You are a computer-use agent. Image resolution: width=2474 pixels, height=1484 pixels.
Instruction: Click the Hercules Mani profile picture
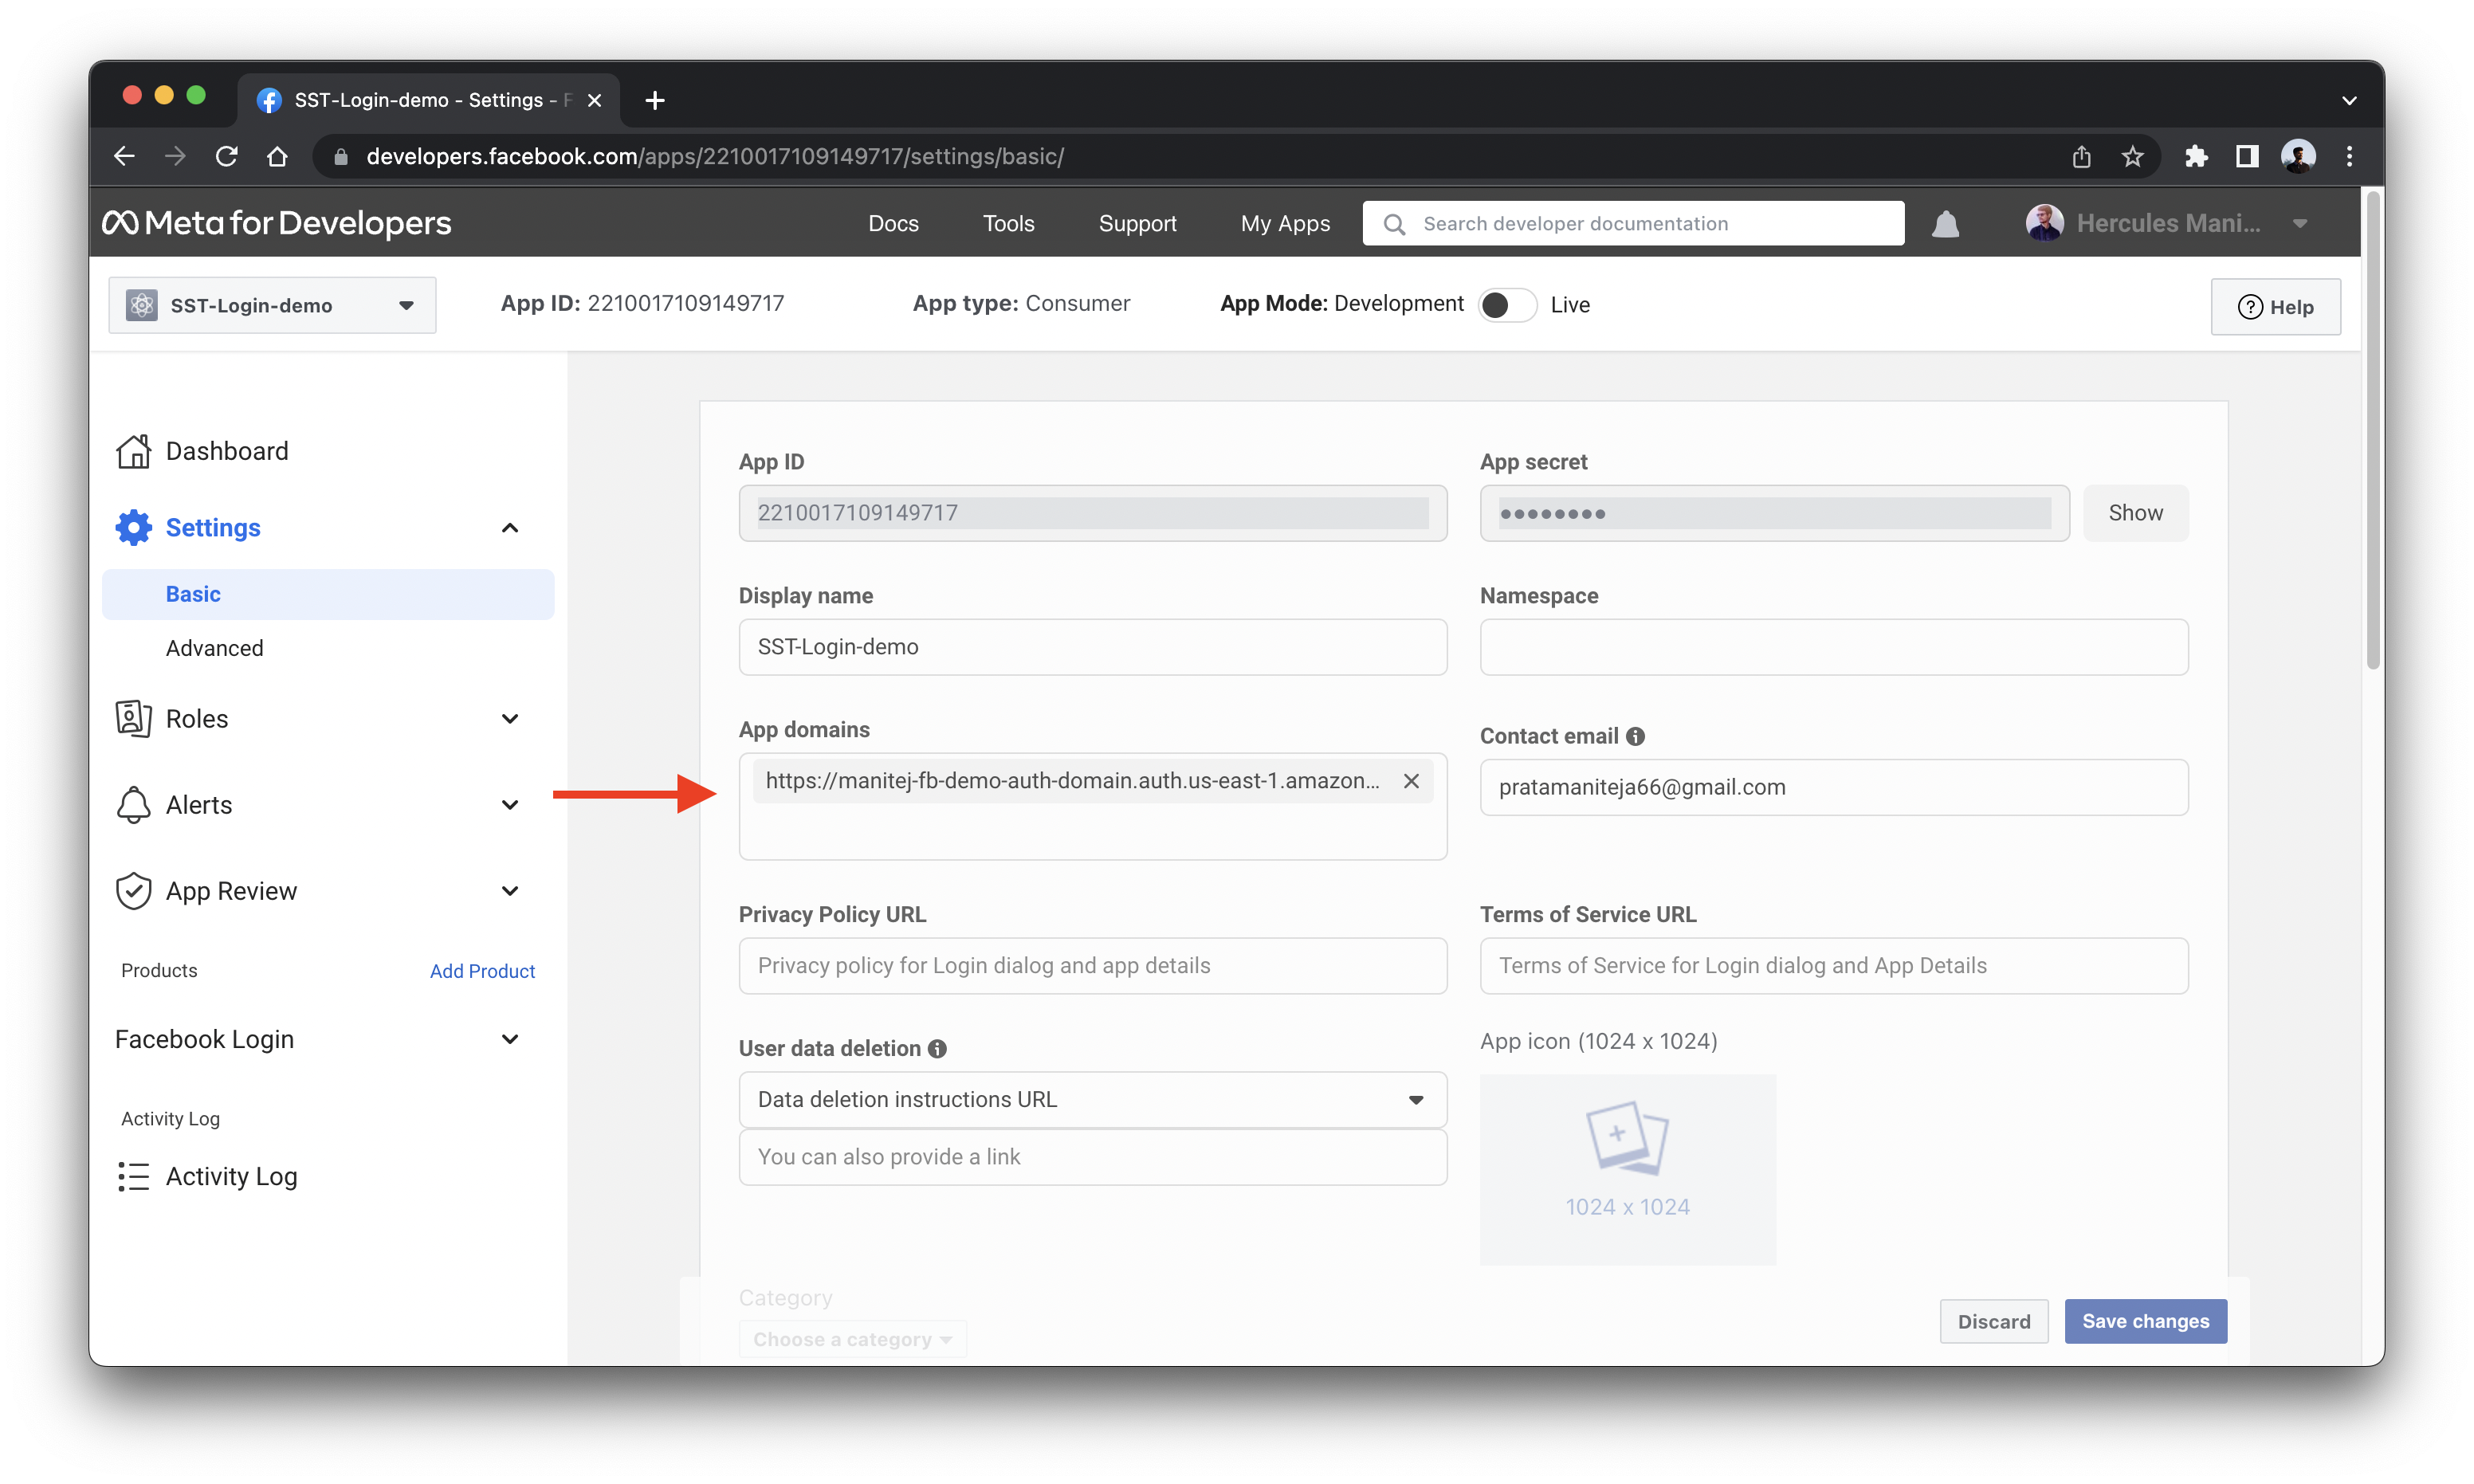coord(2044,222)
